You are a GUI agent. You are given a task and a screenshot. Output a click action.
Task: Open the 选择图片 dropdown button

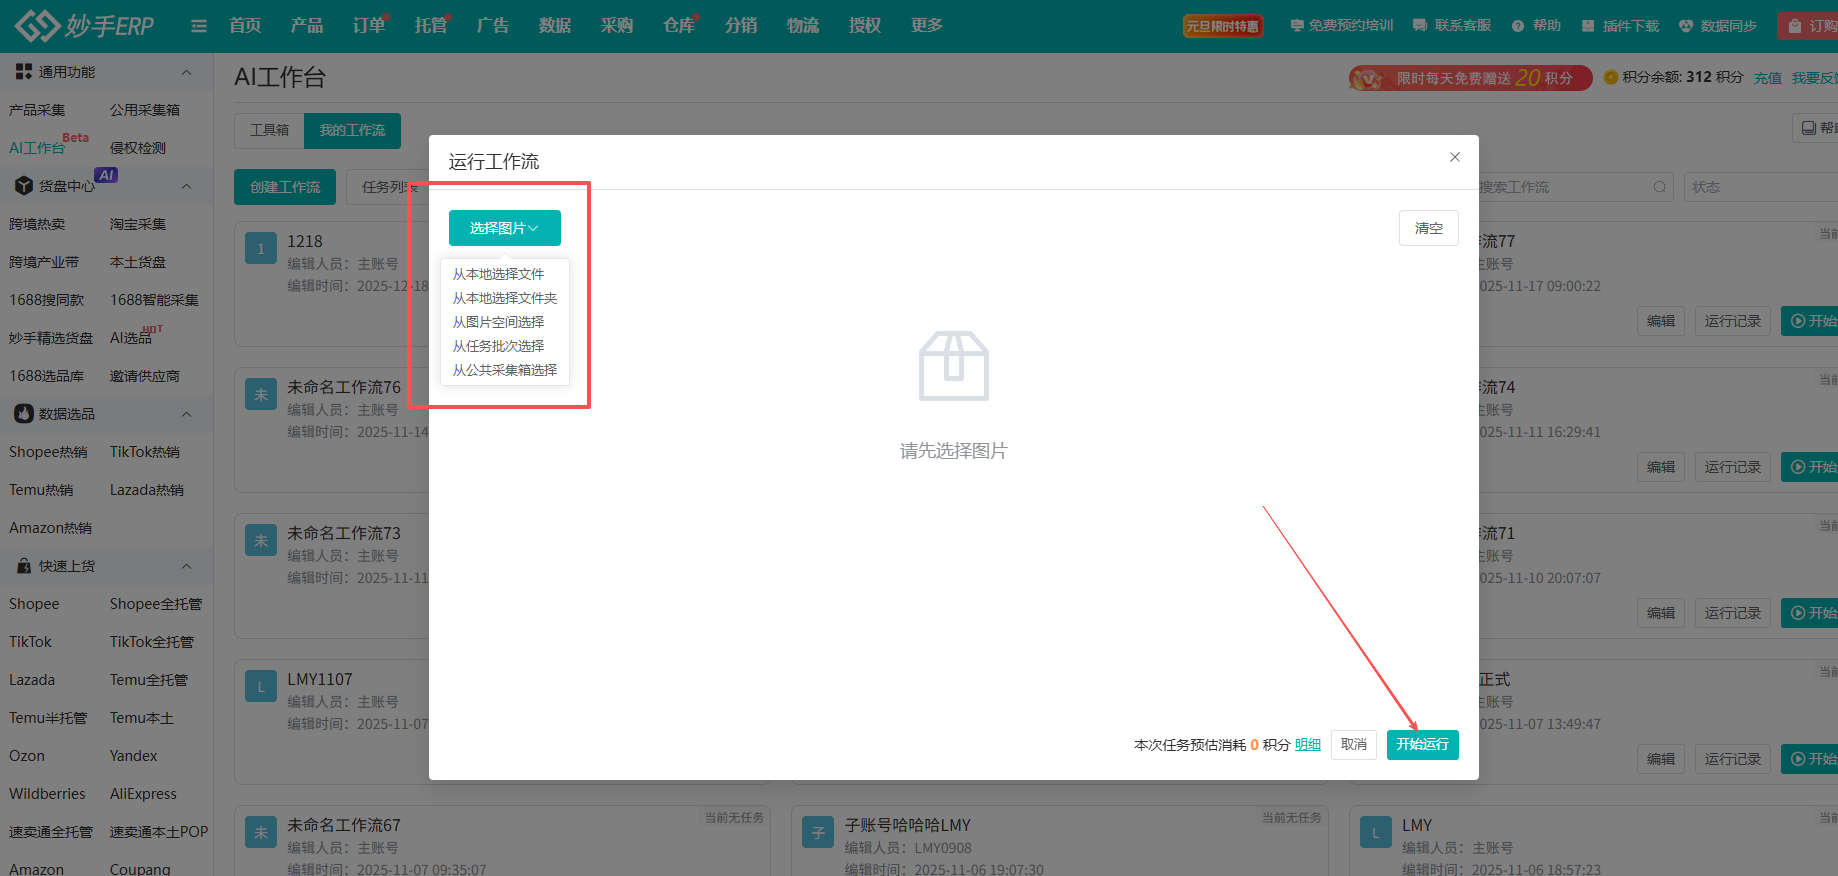pyautogui.click(x=505, y=228)
